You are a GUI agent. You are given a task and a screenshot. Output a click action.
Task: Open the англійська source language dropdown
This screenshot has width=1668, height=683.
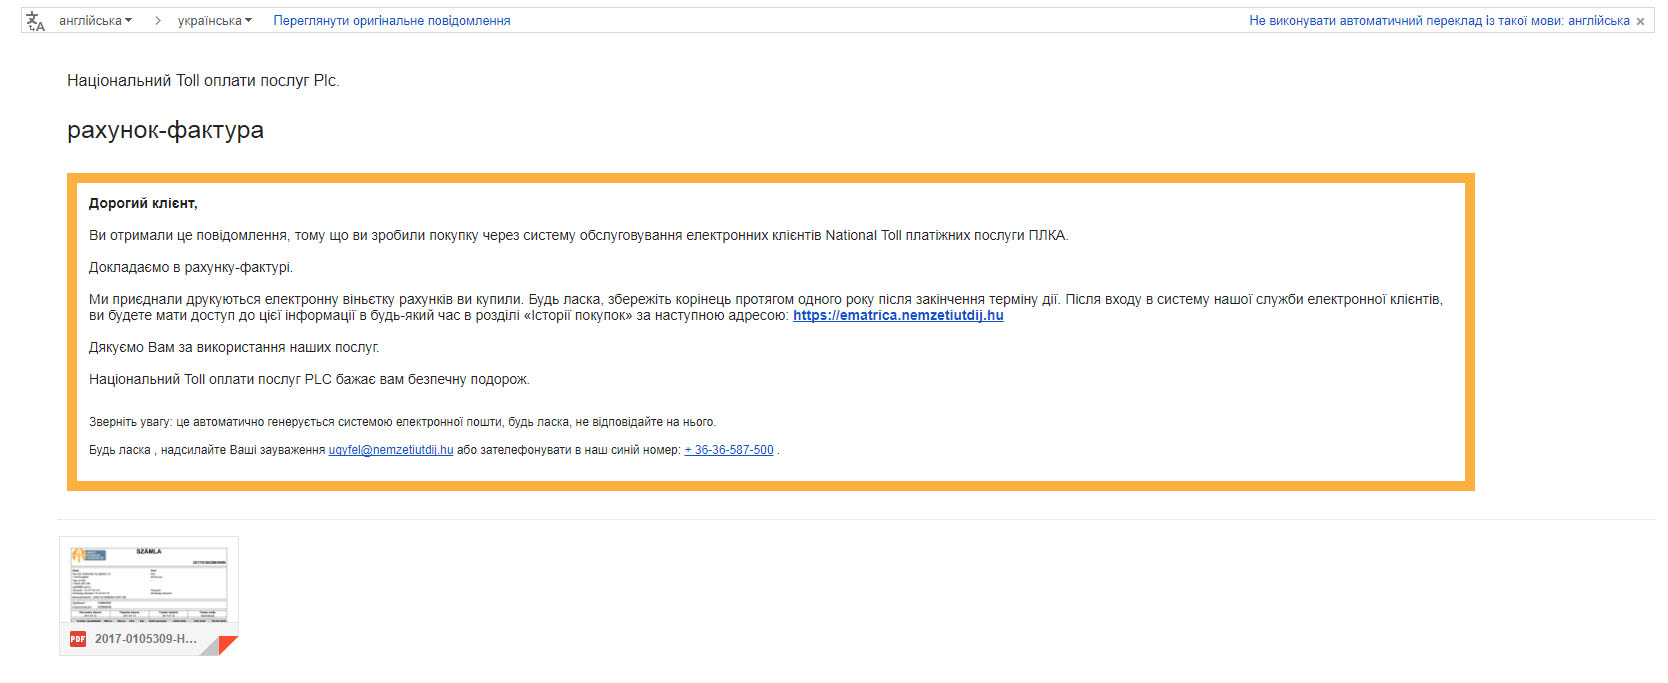coord(95,21)
